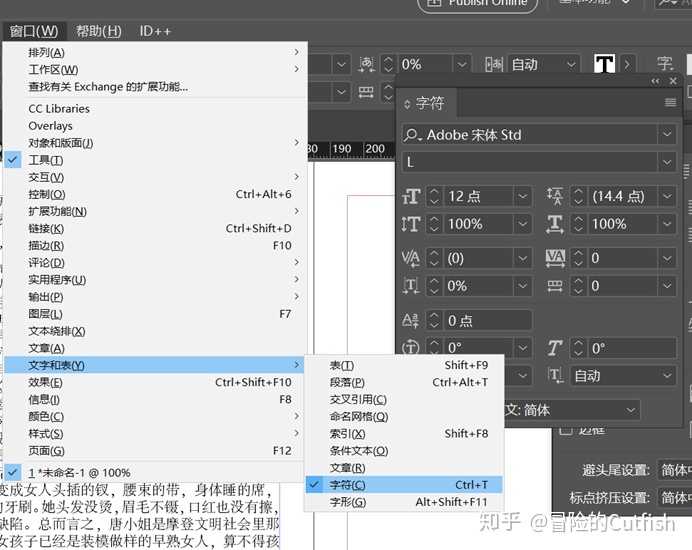Choose 控制(O) menu item
The width and height of the screenshot is (692, 550).
[154, 194]
